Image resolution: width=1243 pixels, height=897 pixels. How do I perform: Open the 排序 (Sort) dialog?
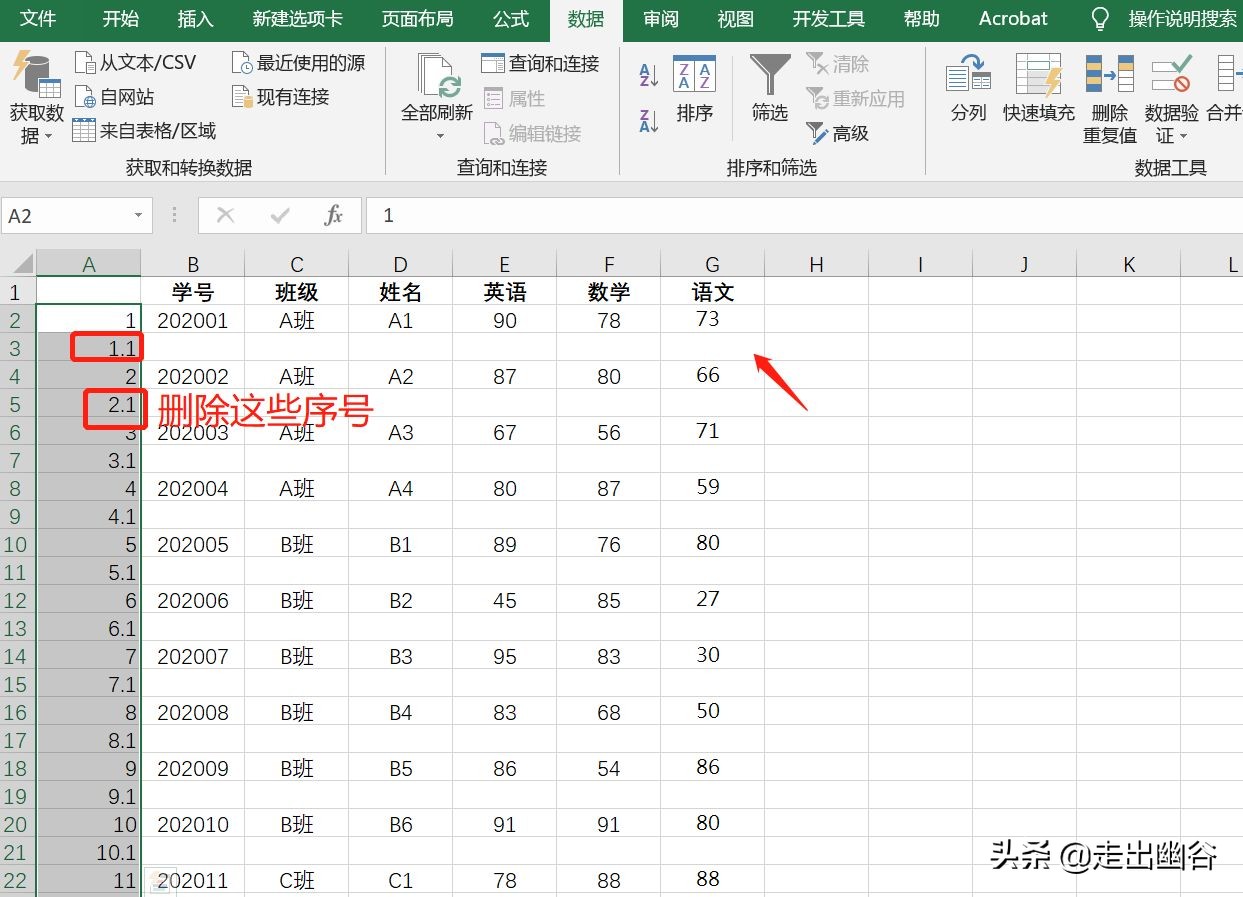coord(694,89)
